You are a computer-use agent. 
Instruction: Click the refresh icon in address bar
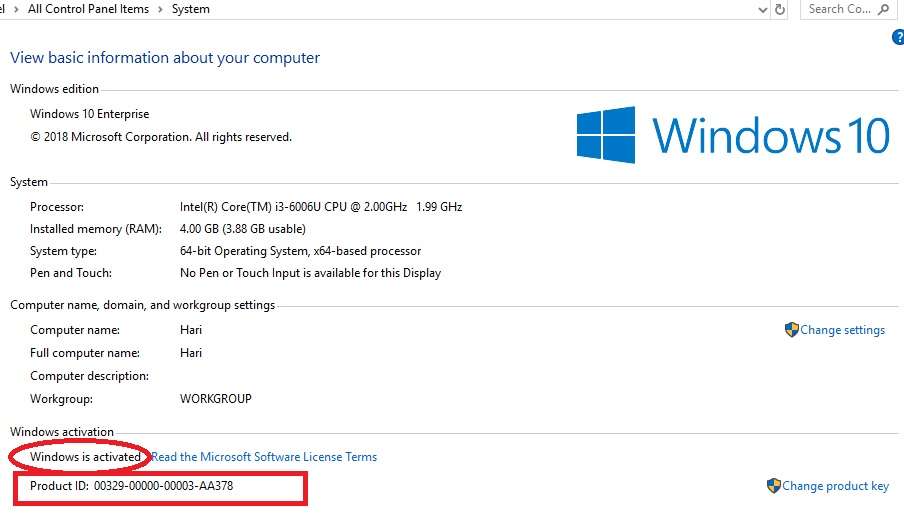click(779, 9)
